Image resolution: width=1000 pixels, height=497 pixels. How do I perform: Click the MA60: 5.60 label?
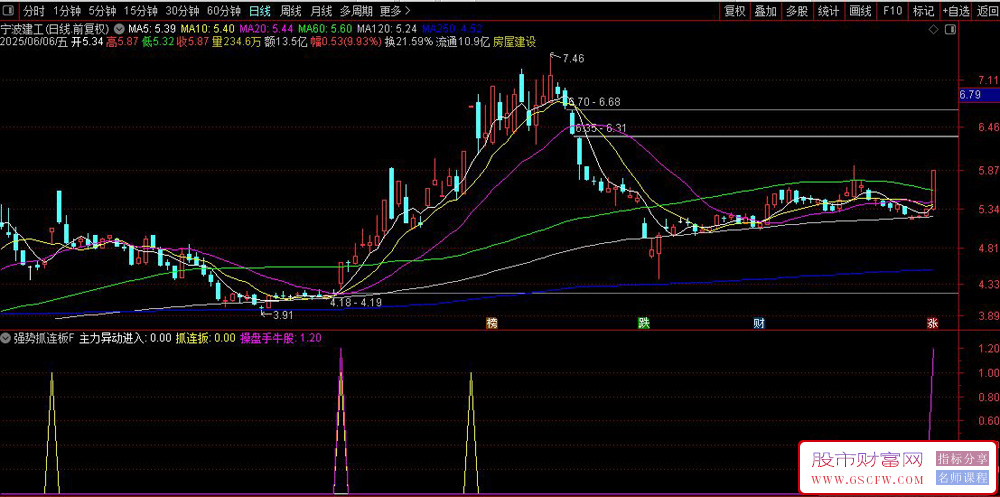point(325,29)
